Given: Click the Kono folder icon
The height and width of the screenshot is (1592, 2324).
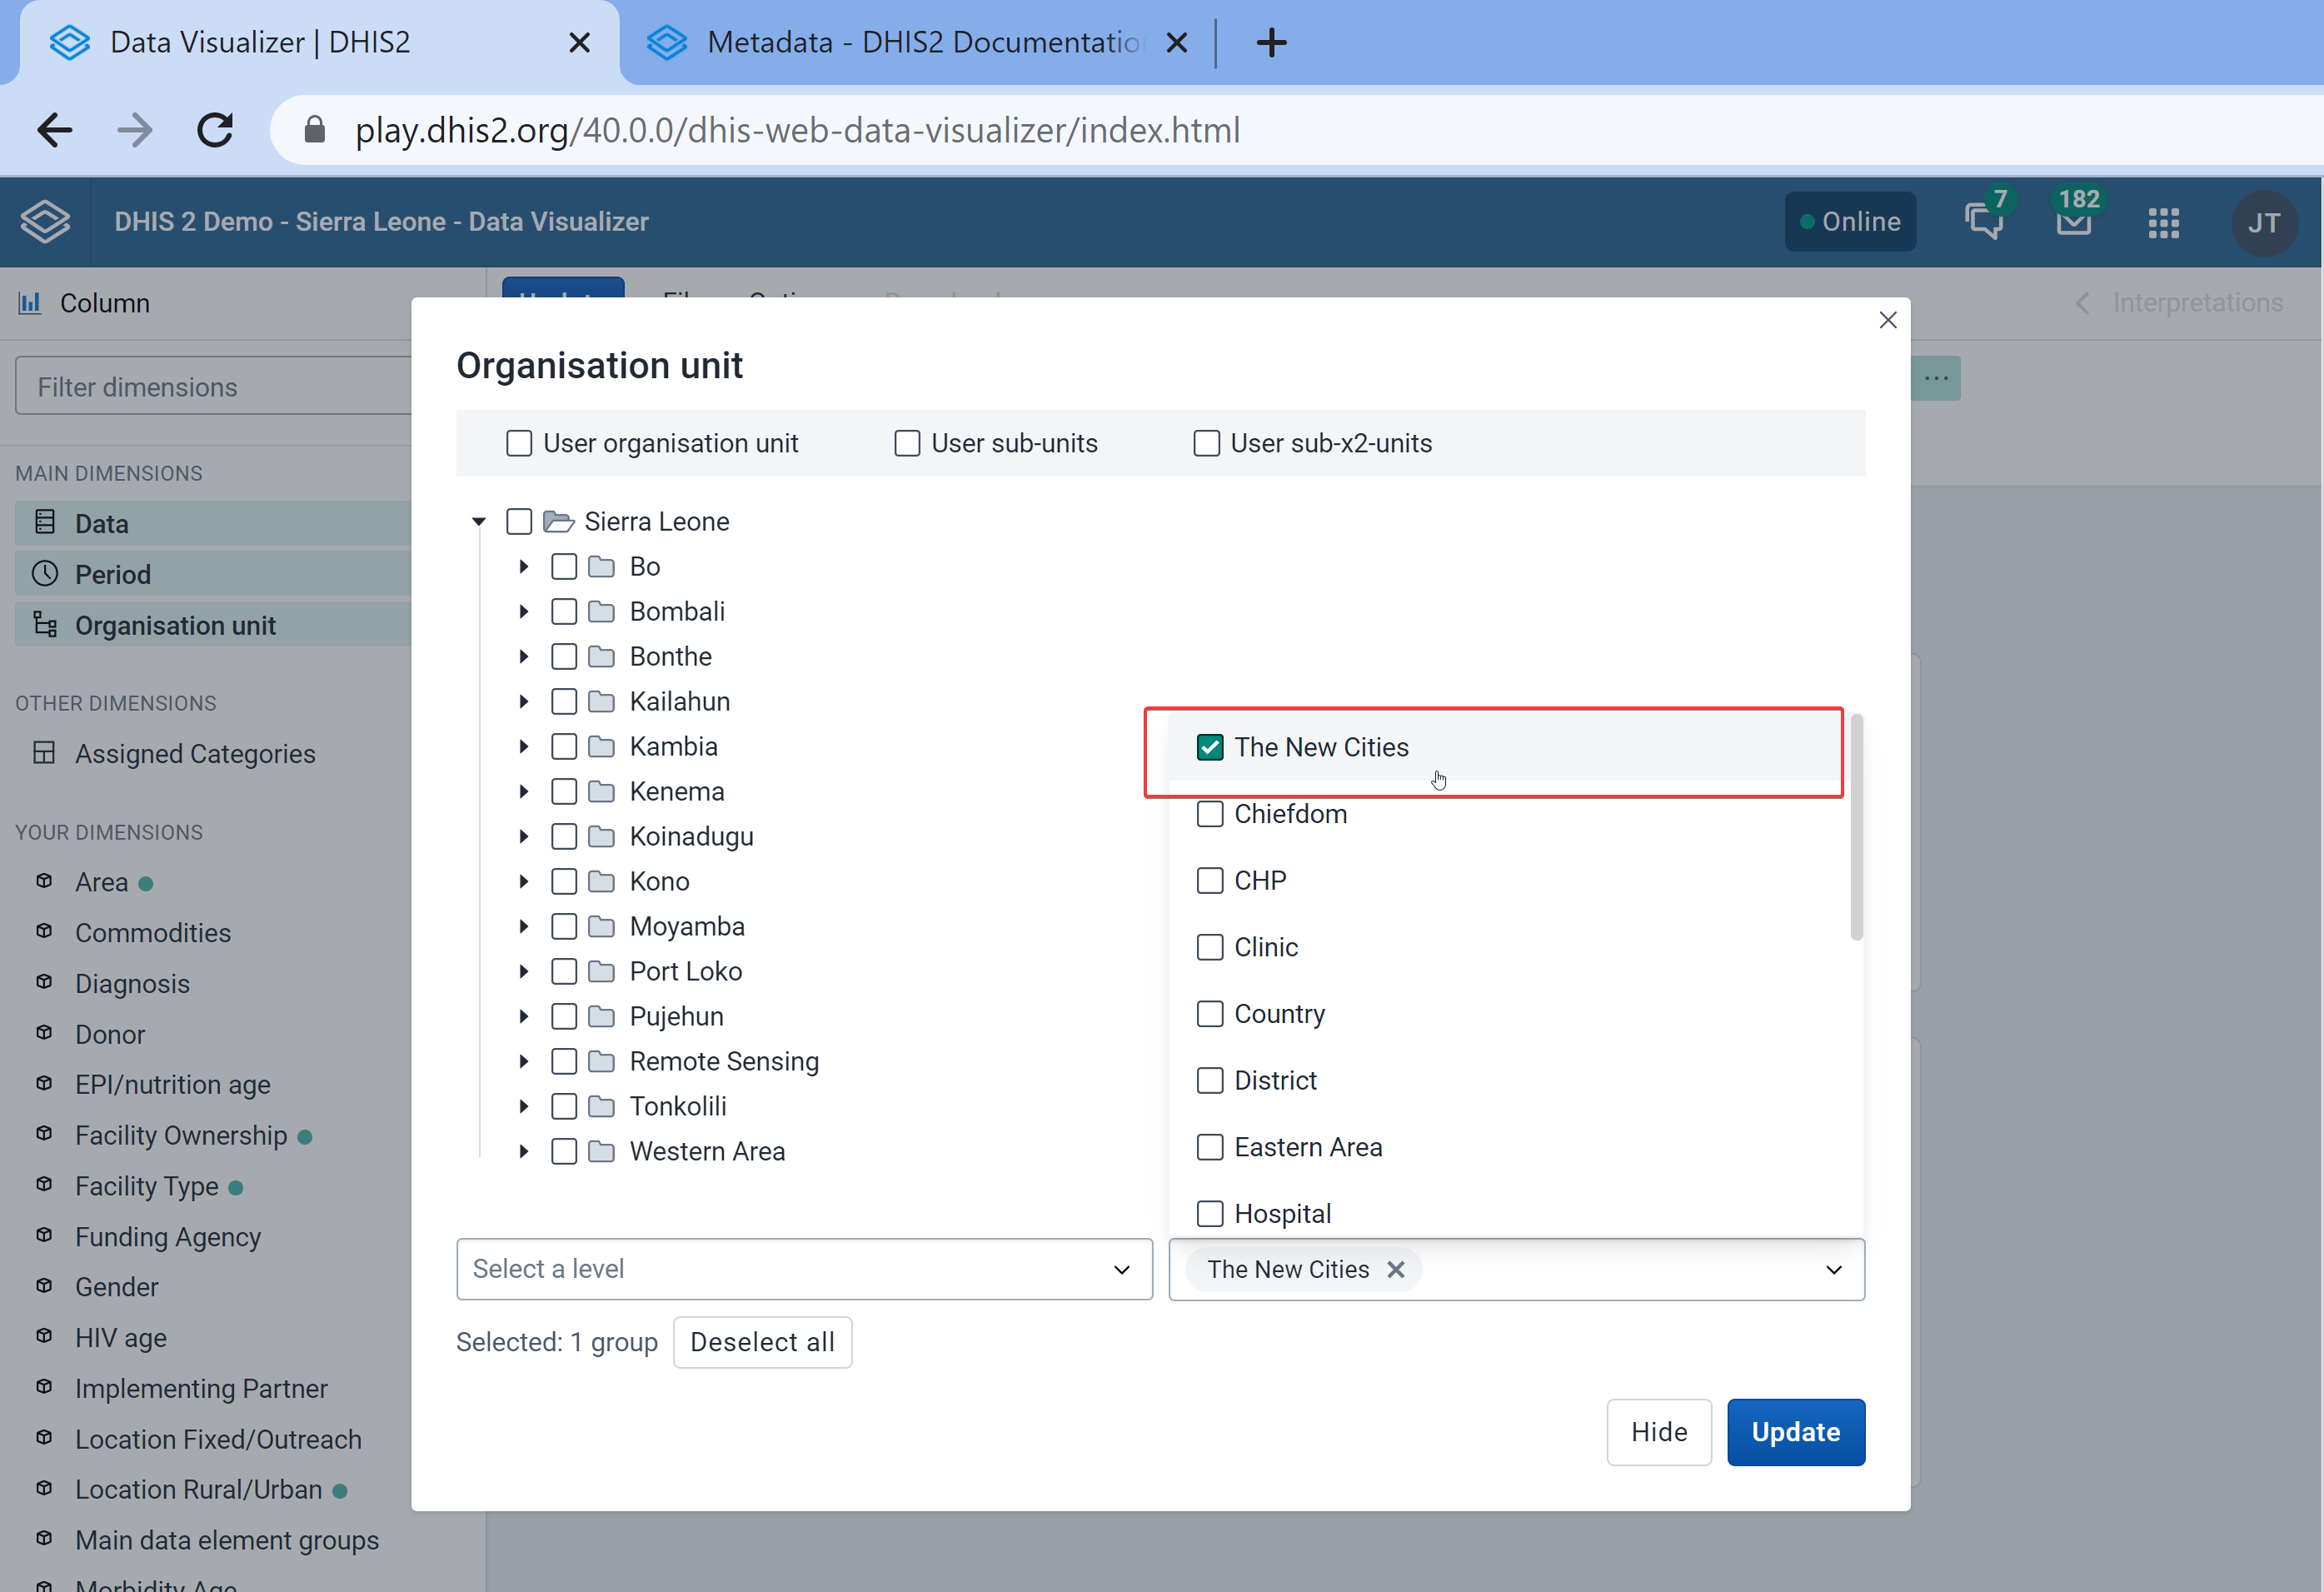Looking at the screenshot, I should pos(601,881).
